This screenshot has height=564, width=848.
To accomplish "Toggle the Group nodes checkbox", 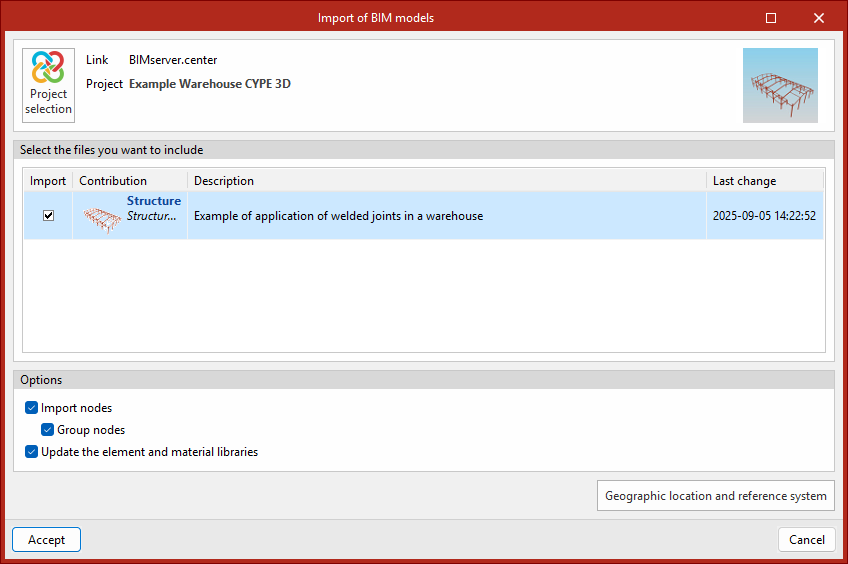I will pyautogui.click(x=48, y=430).
